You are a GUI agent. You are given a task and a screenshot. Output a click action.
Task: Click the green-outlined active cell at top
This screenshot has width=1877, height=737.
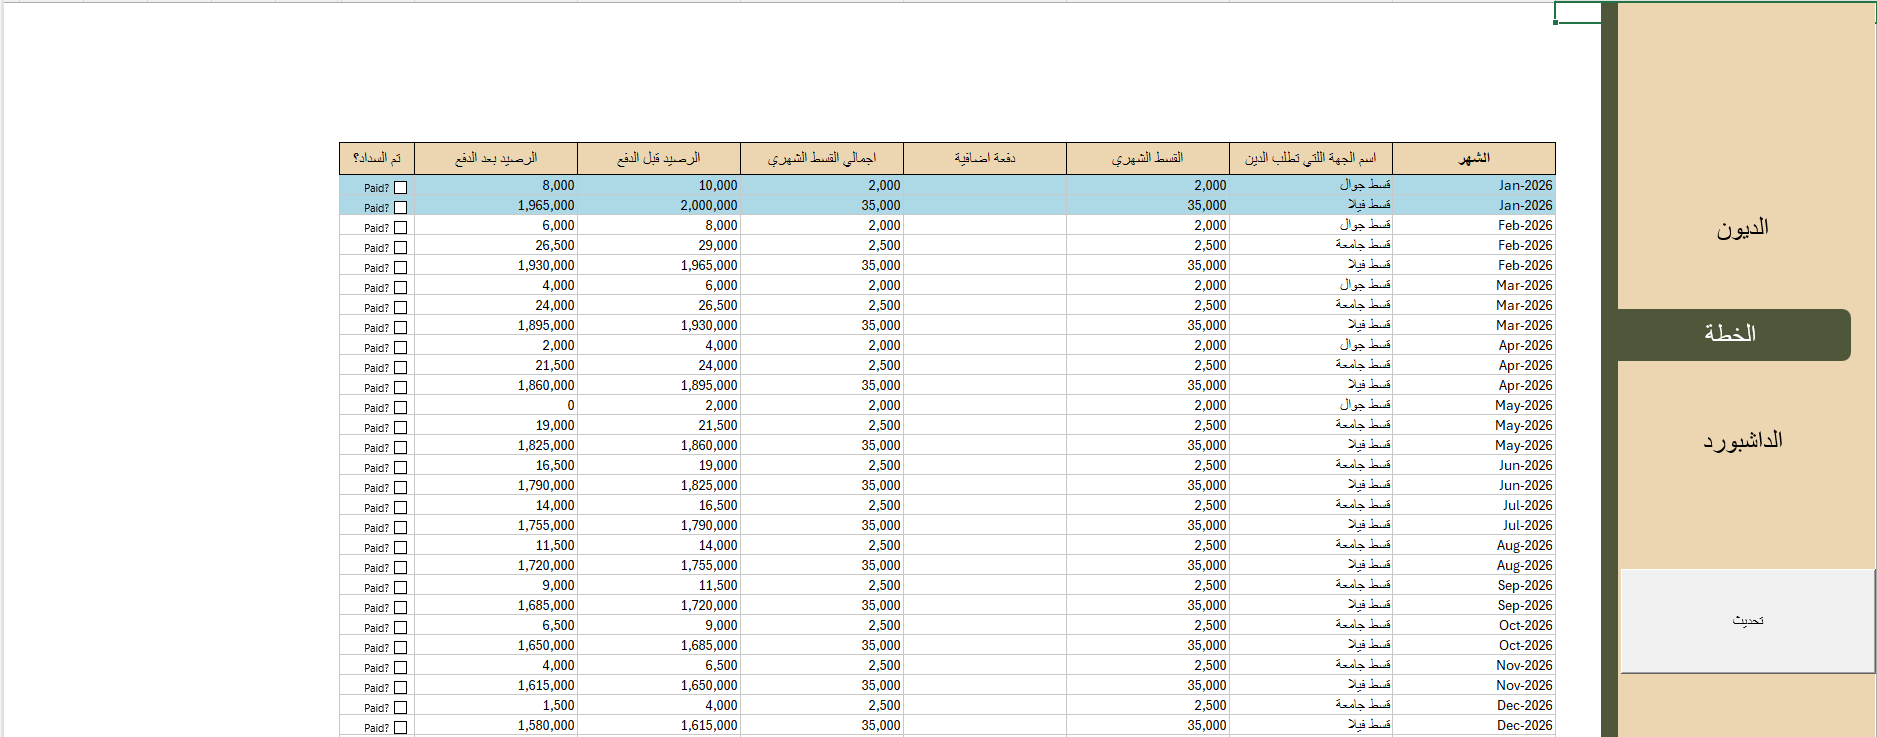point(1578,12)
